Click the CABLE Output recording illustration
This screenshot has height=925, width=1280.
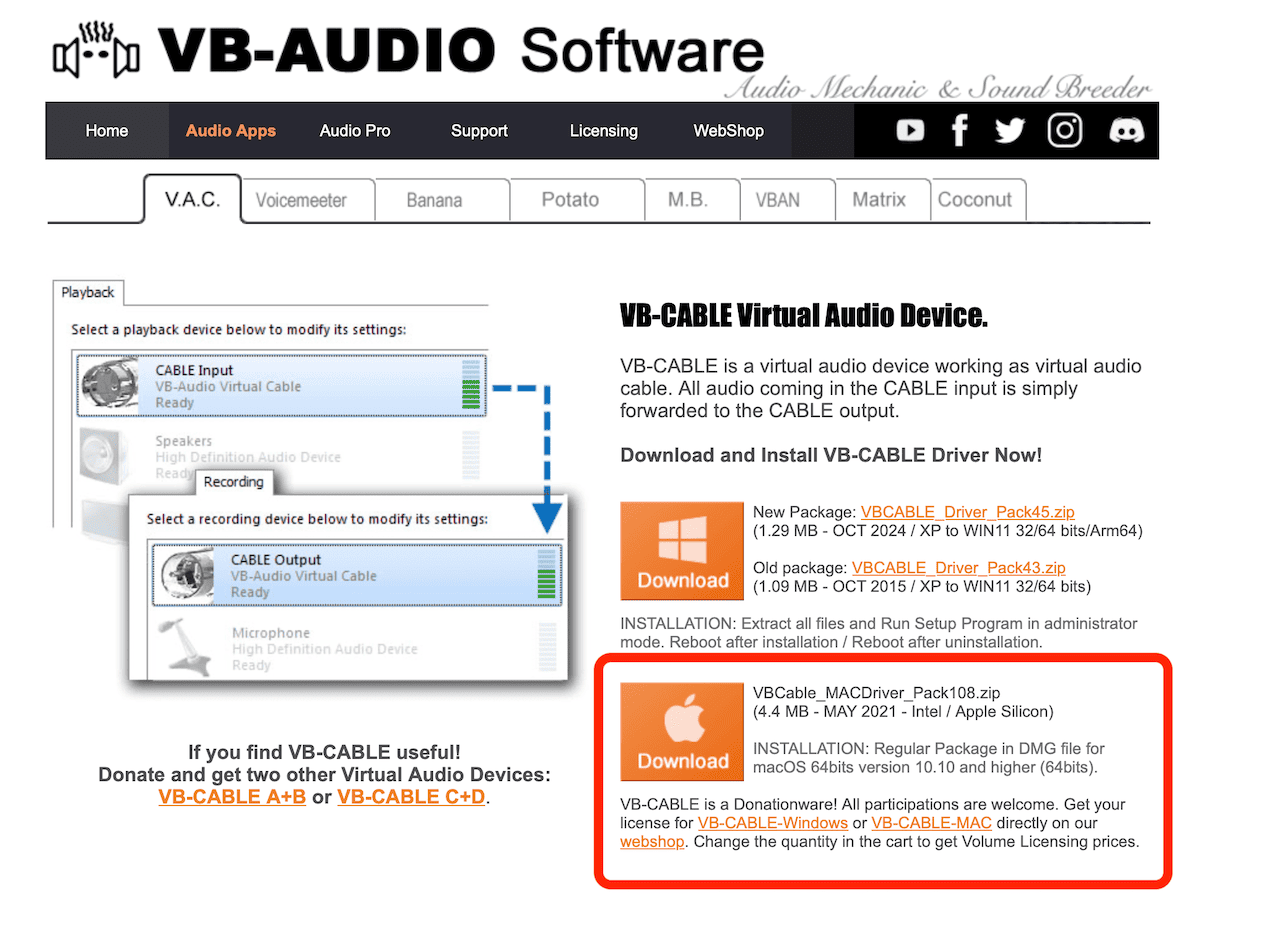tap(357, 575)
